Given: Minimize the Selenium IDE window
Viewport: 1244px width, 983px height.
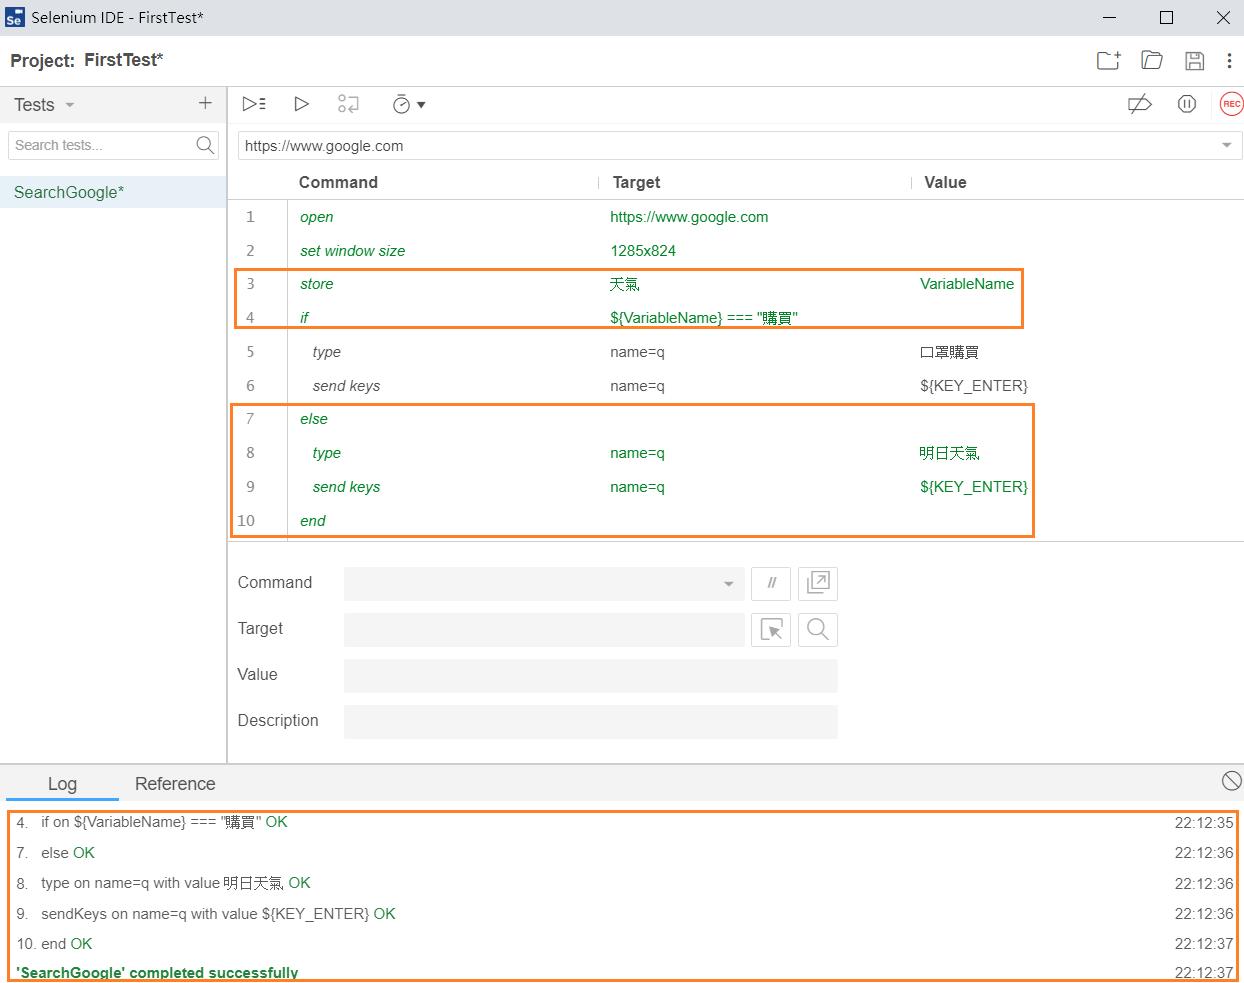Looking at the screenshot, I should pyautogui.click(x=1109, y=18).
